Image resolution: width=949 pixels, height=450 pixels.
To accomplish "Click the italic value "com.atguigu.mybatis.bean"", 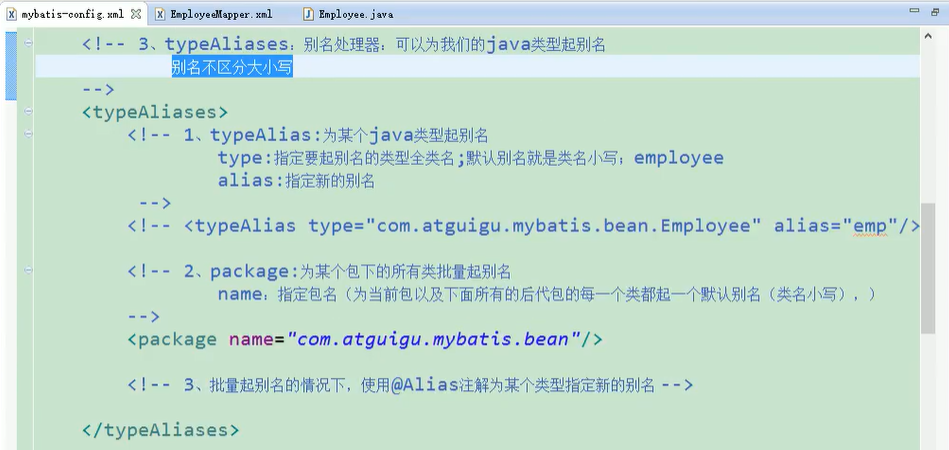I will pos(433,339).
